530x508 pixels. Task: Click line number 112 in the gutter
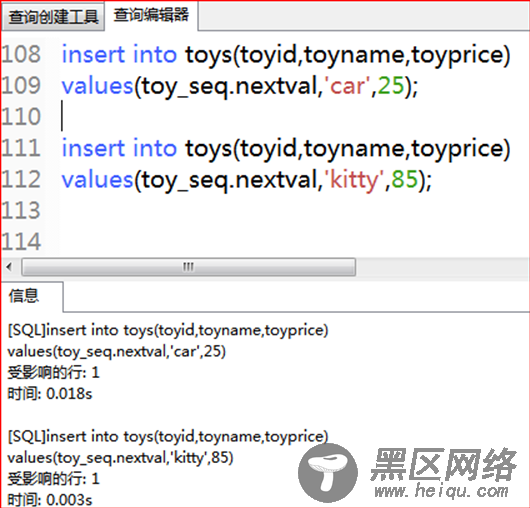(x=21, y=179)
